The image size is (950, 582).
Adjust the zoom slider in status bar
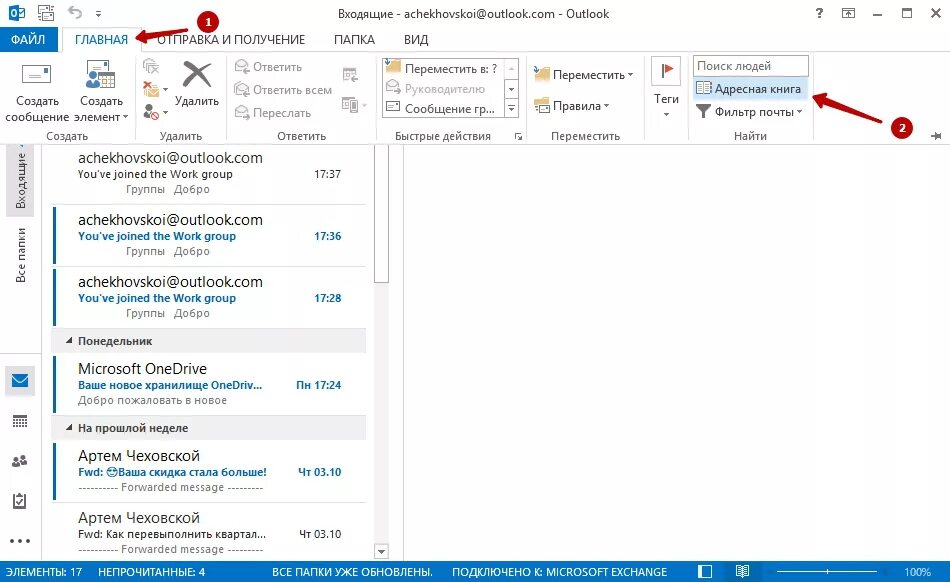pyautogui.click(x=827, y=571)
